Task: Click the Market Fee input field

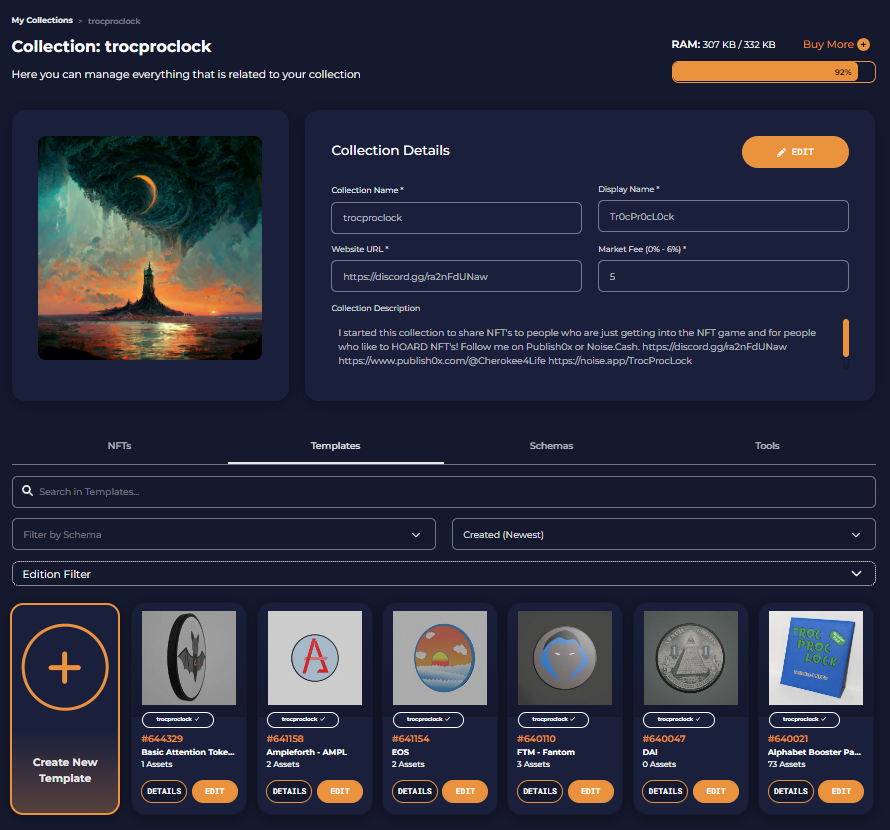Action: (x=723, y=276)
